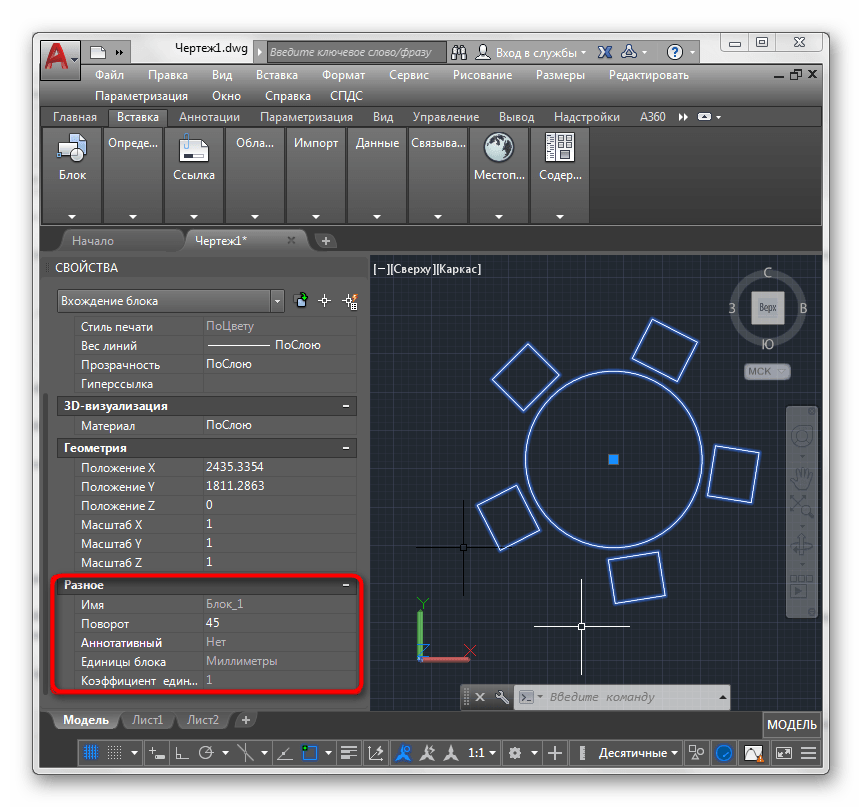The height and width of the screenshot is (807, 862).
Task: Click the Поворот value 45 field
Action: 280,623
